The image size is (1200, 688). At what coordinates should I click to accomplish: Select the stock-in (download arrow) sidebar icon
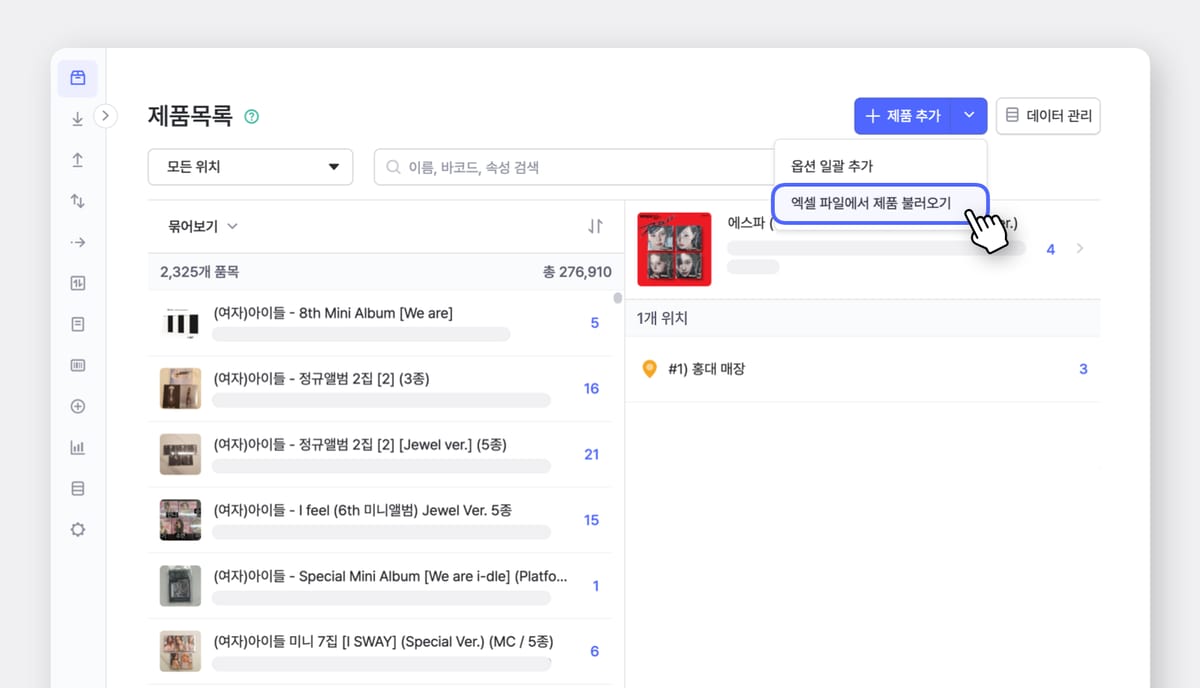(x=77, y=118)
